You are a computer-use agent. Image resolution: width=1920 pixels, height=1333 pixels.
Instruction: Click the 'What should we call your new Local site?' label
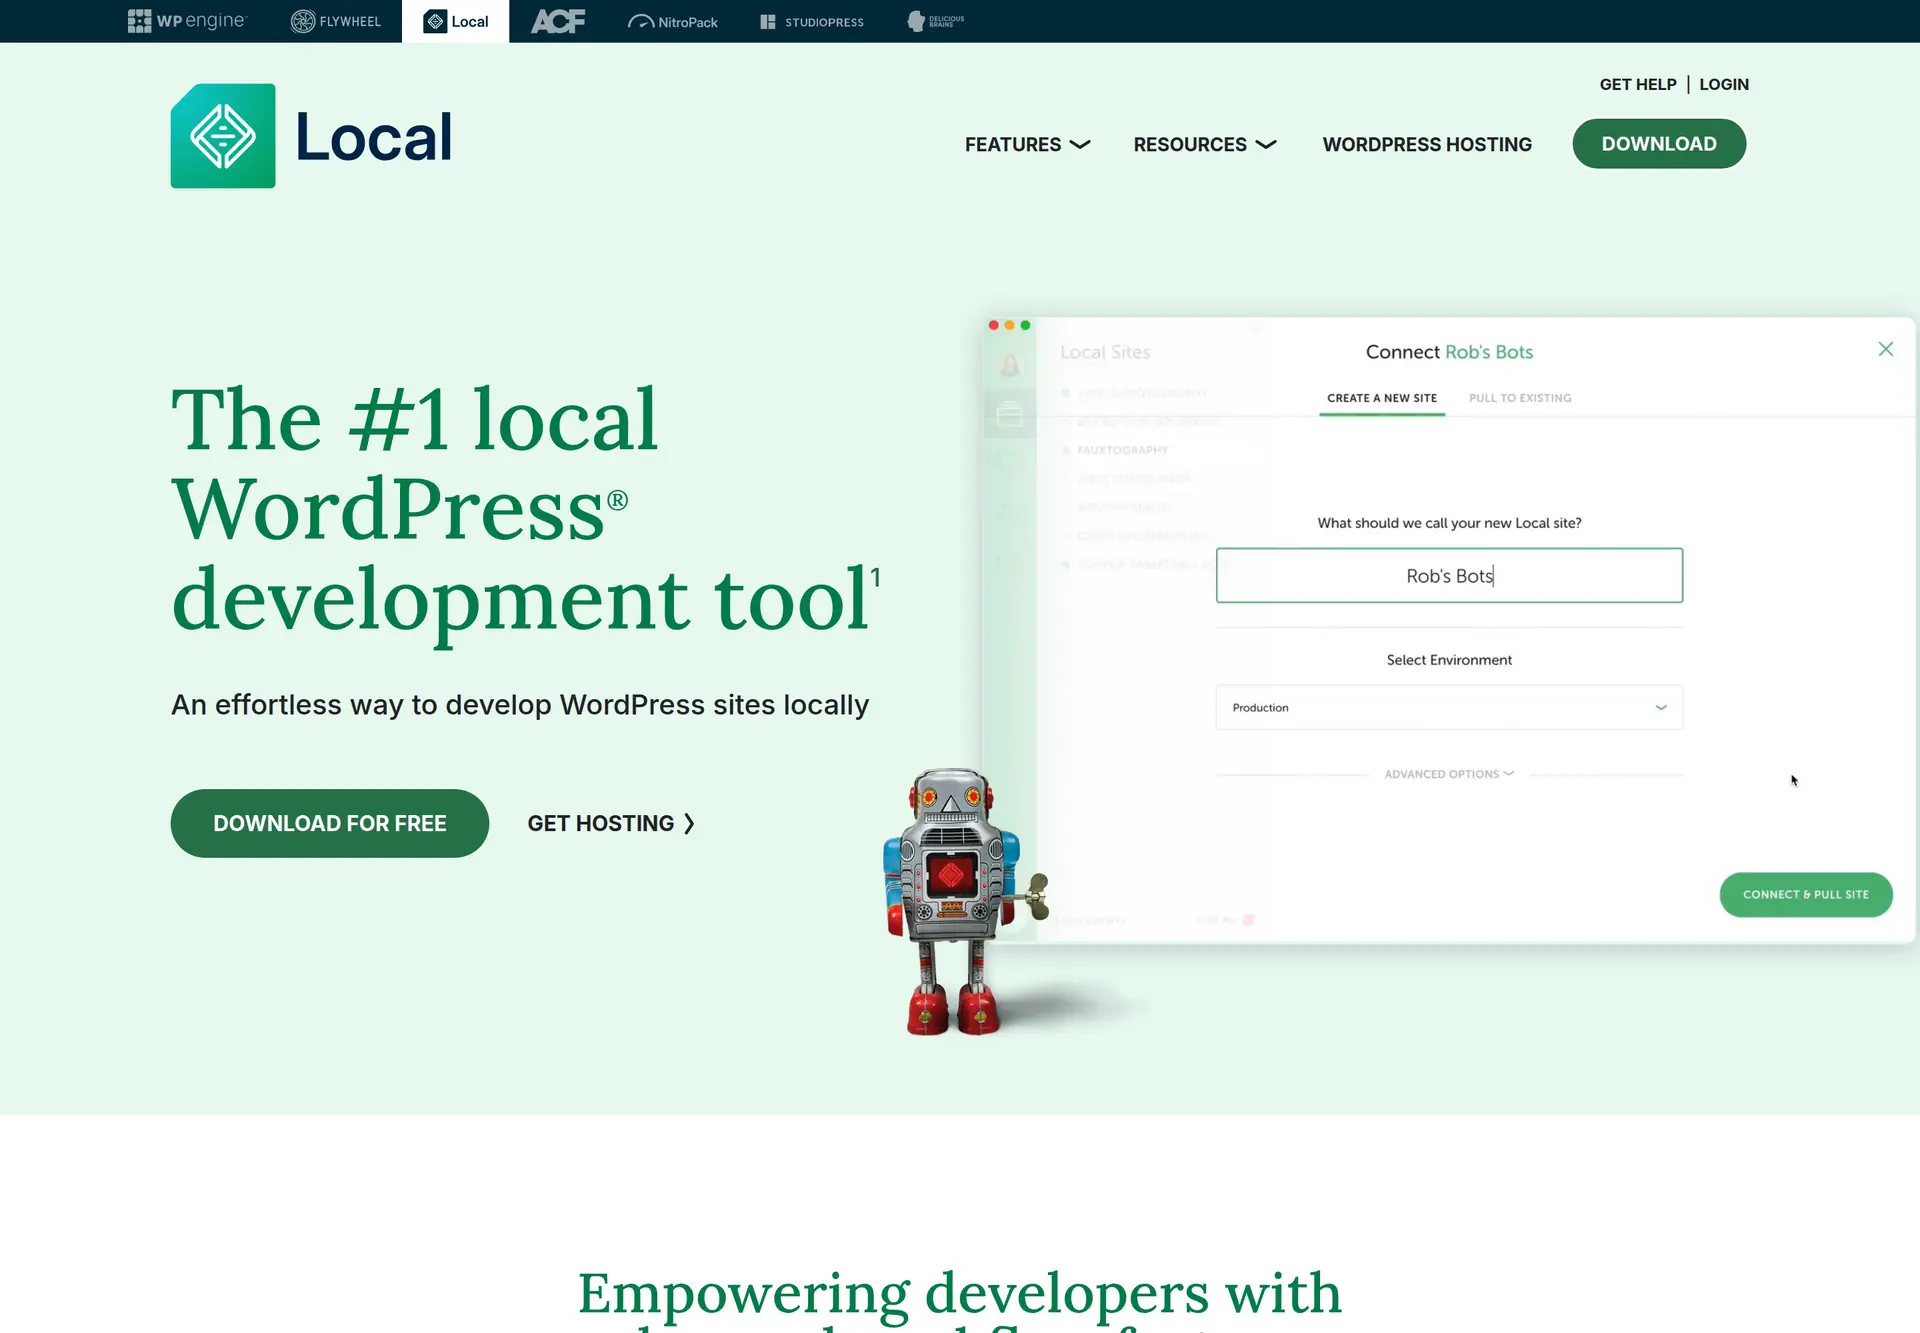[x=1449, y=523]
